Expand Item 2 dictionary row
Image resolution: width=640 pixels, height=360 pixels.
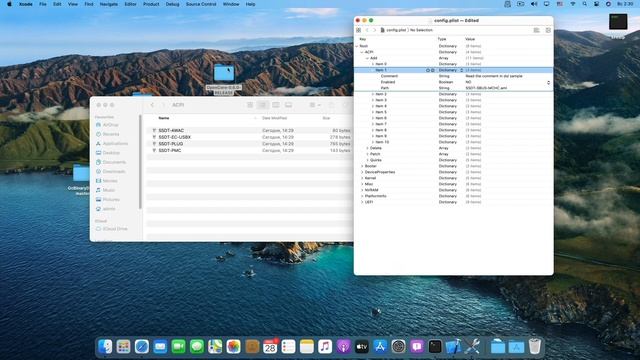coord(373,94)
